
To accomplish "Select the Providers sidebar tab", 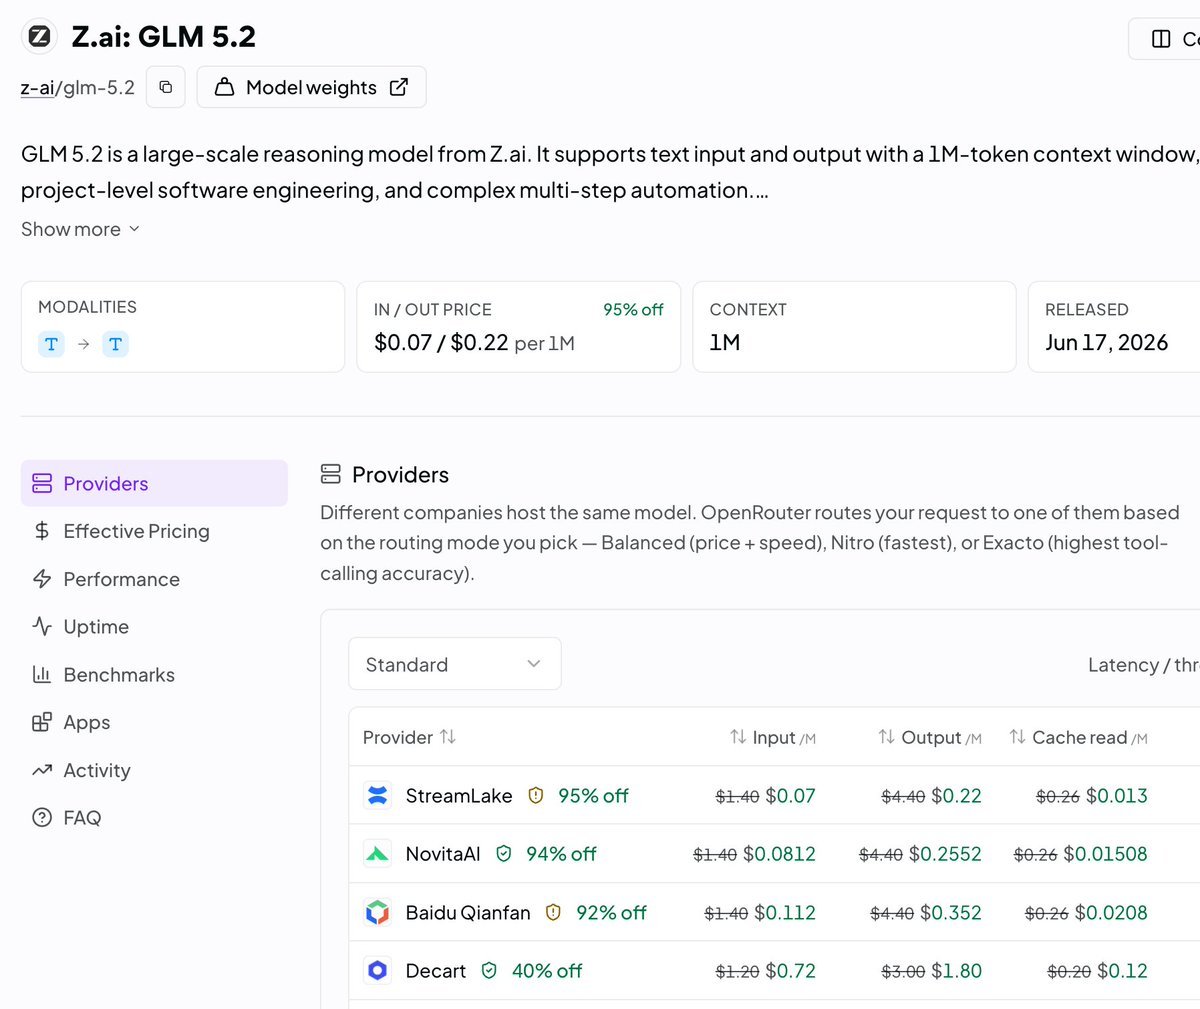I will click(154, 483).
